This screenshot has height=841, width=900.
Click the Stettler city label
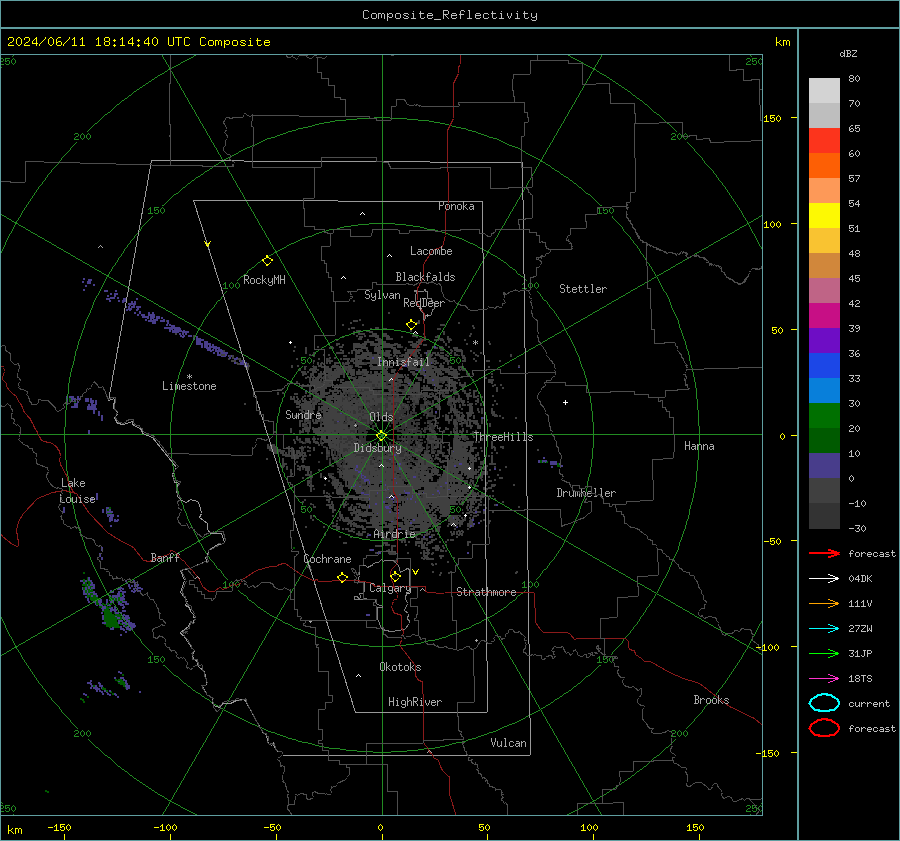click(x=583, y=289)
